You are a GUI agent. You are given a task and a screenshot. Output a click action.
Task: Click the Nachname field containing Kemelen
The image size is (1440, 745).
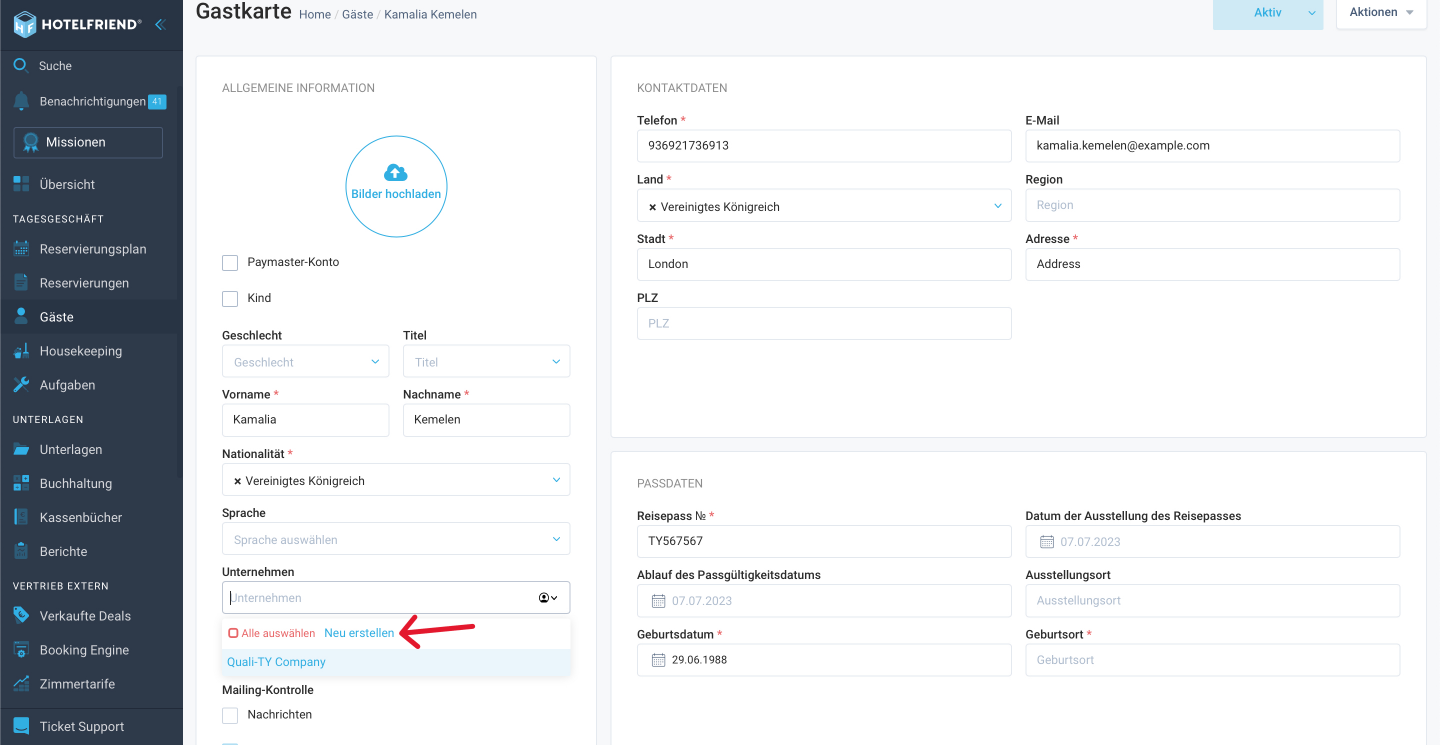click(486, 420)
